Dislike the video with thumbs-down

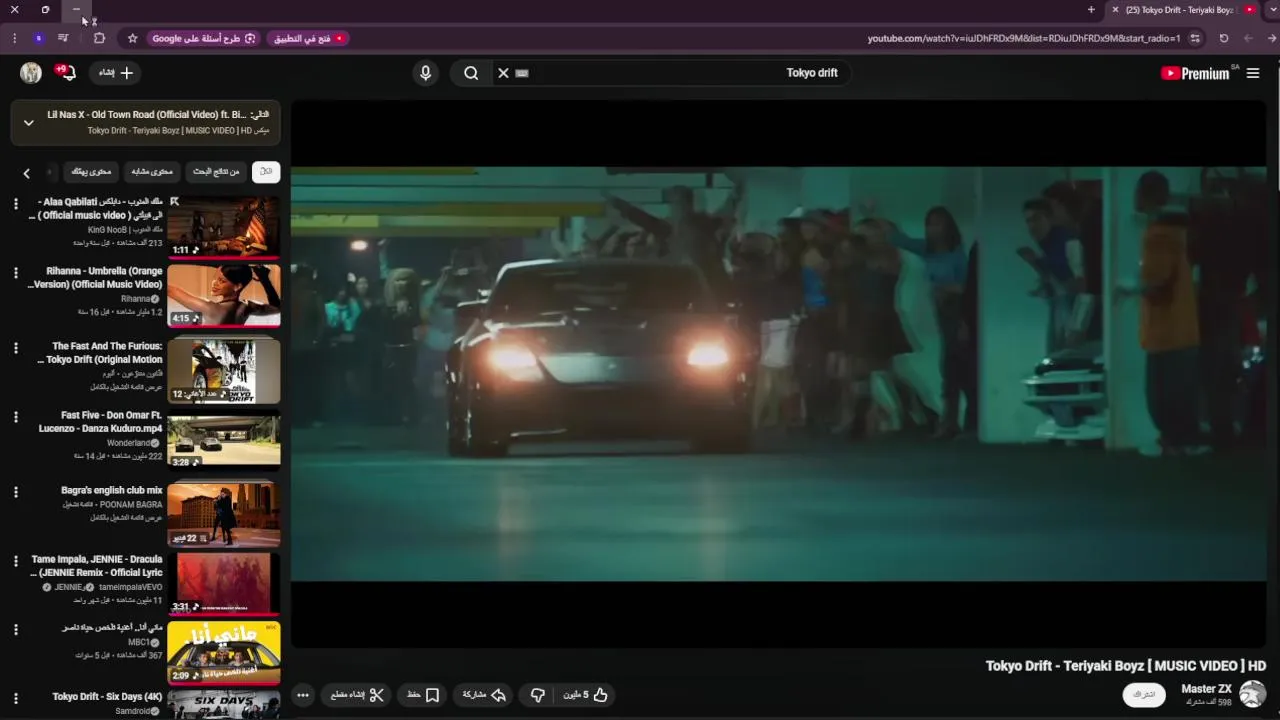[537, 695]
